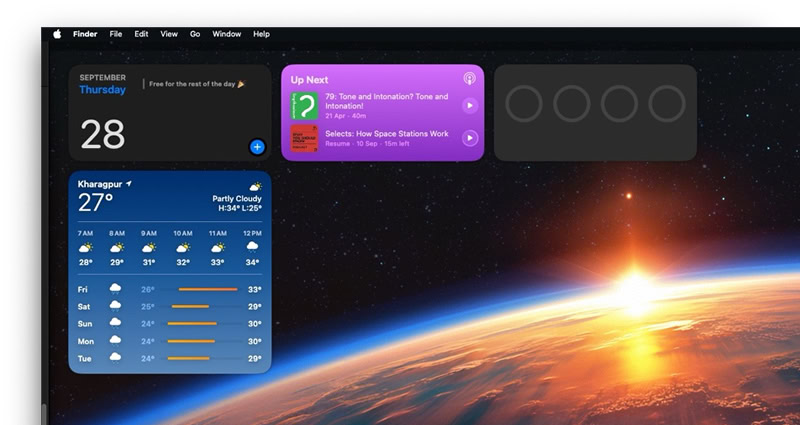The height and width of the screenshot is (425, 800).
Task: Click the Sun row label
Action: (85, 324)
